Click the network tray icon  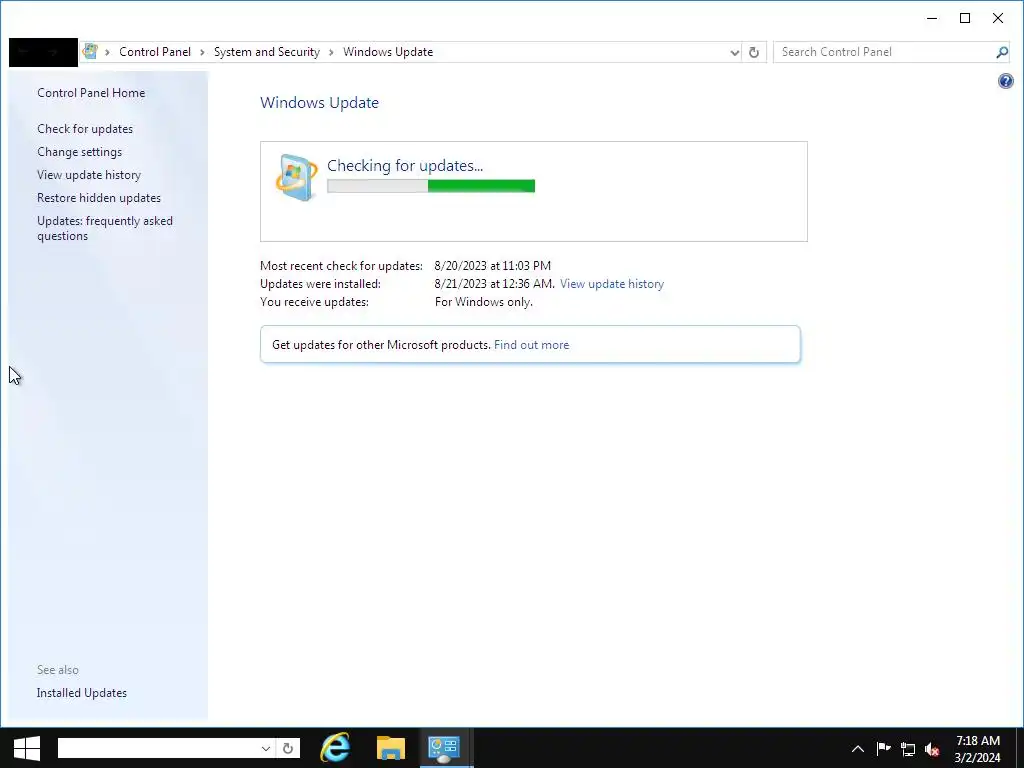tap(908, 749)
